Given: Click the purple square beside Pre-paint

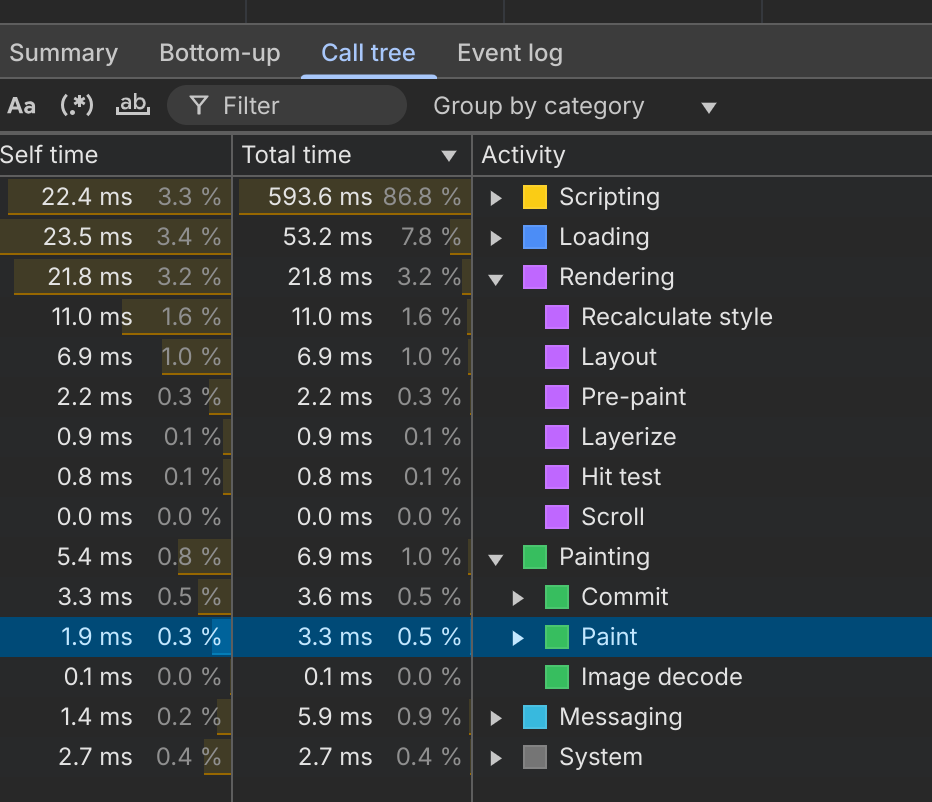Looking at the screenshot, I should click(x=557, y=397).
